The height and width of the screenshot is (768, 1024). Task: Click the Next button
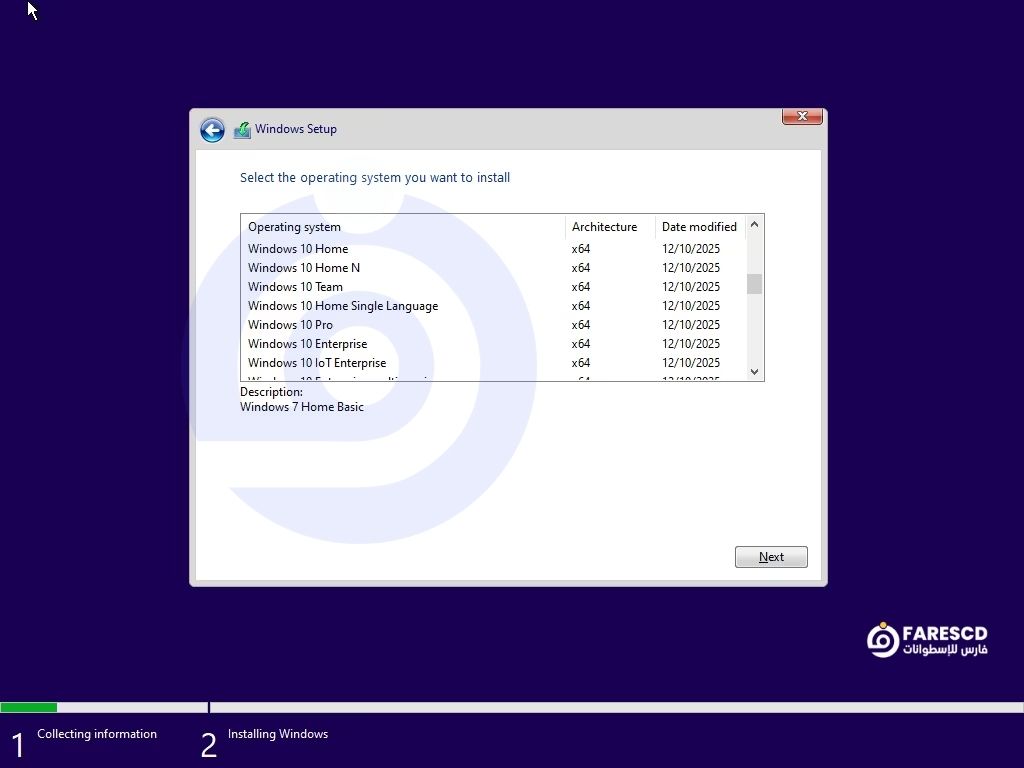tap(770, 557)
